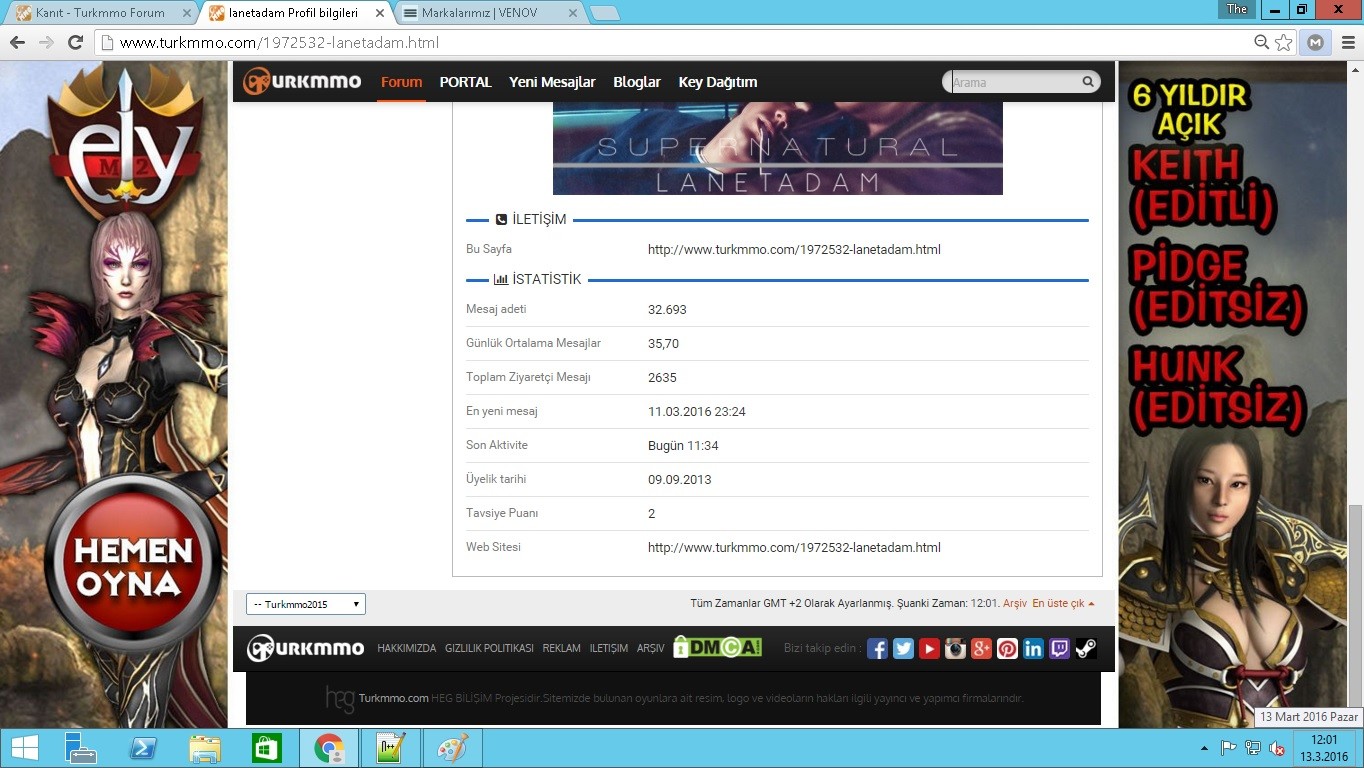1364x768 pixels.
Task: Open Turkmmo's Facebook page icon
Action: pyautogui.click(x=877, y=648)
